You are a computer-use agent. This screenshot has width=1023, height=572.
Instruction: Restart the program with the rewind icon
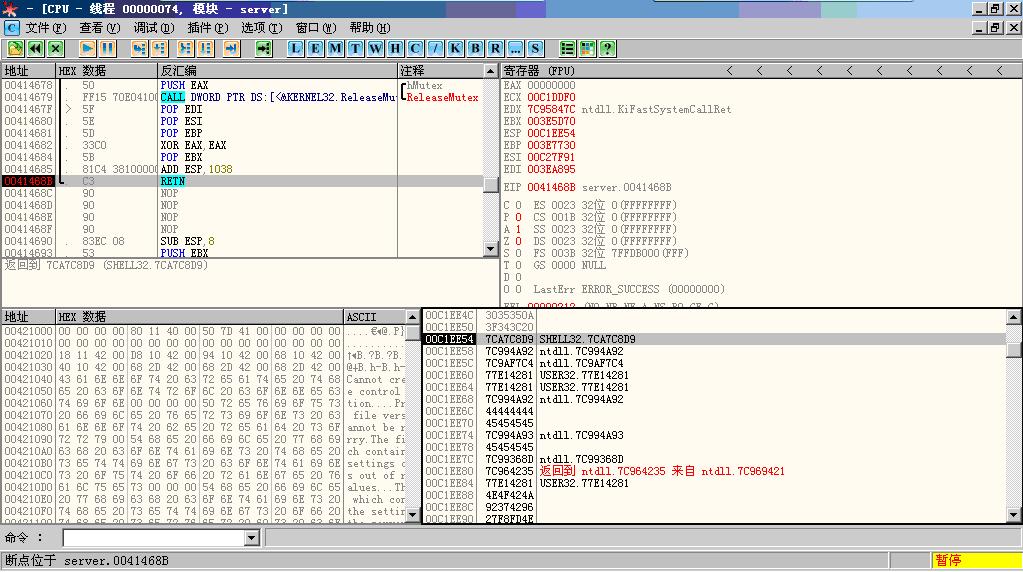(35, 48)
